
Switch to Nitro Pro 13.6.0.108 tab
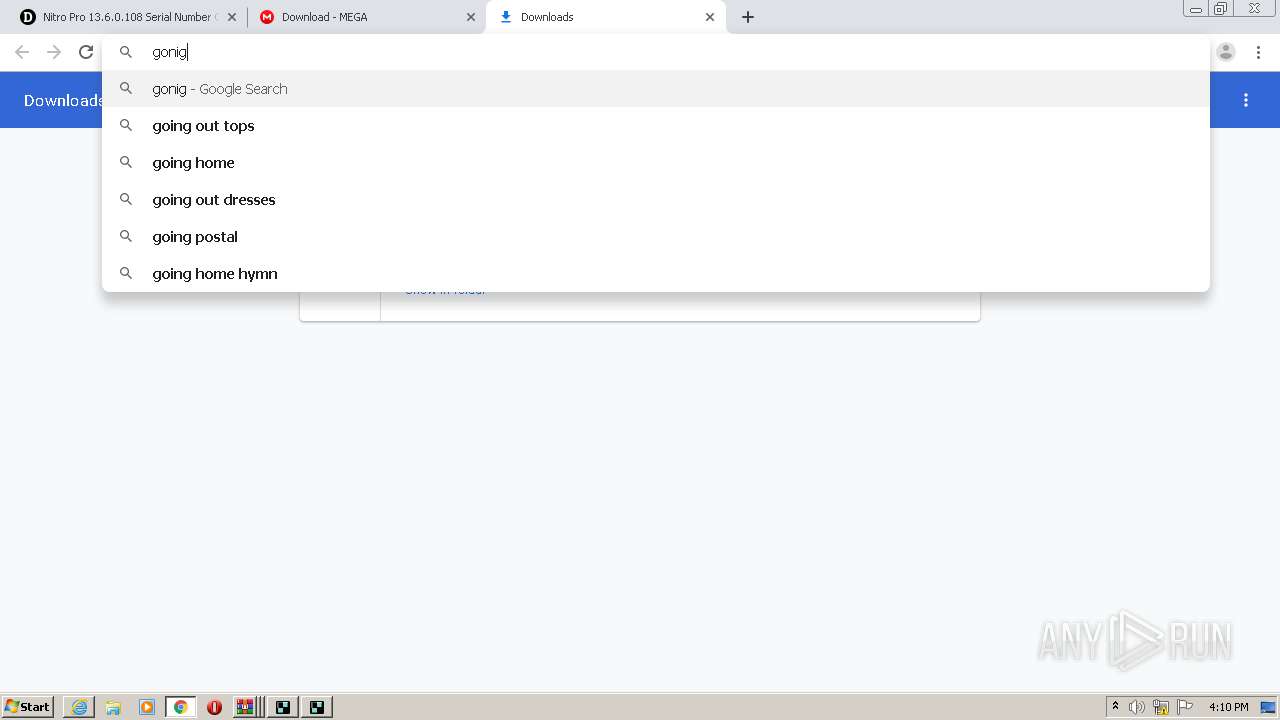[x=126, y=17]
